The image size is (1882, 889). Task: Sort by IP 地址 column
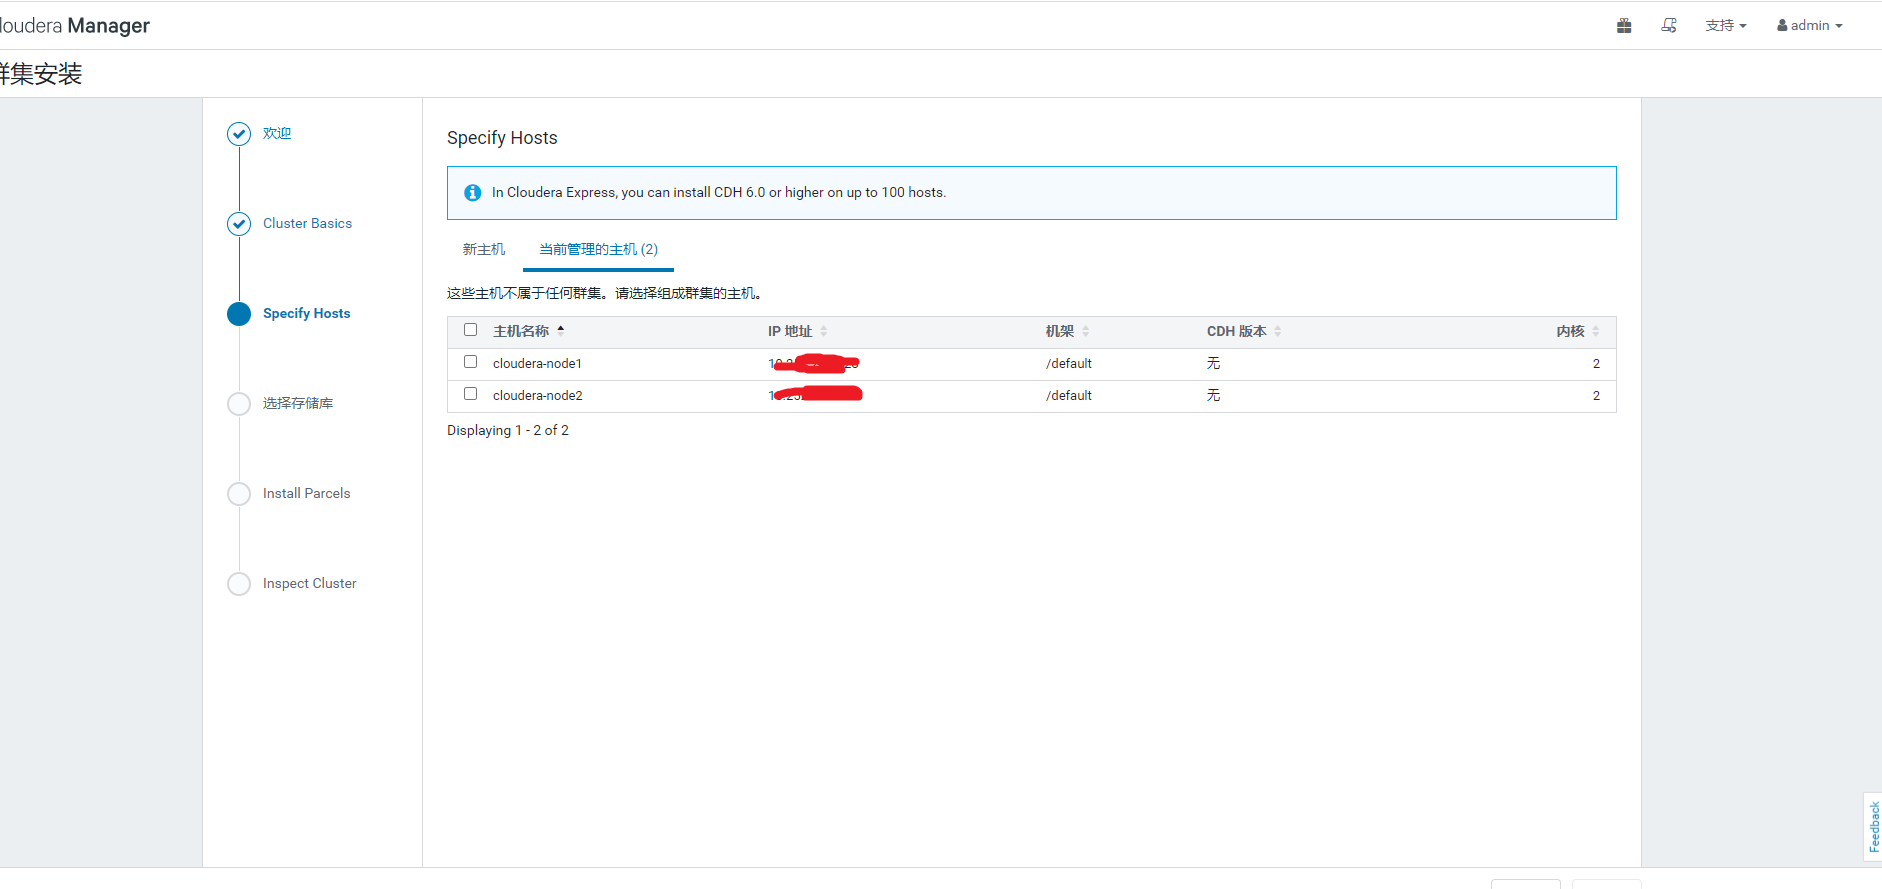797,331
